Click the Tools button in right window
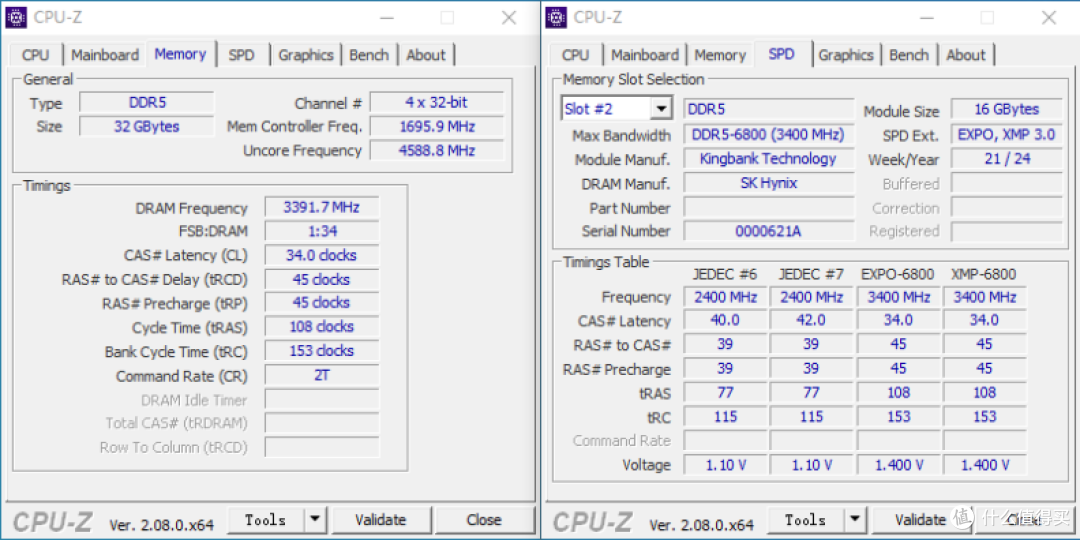Screen dimensions: 1080x540 coord(806,520)
